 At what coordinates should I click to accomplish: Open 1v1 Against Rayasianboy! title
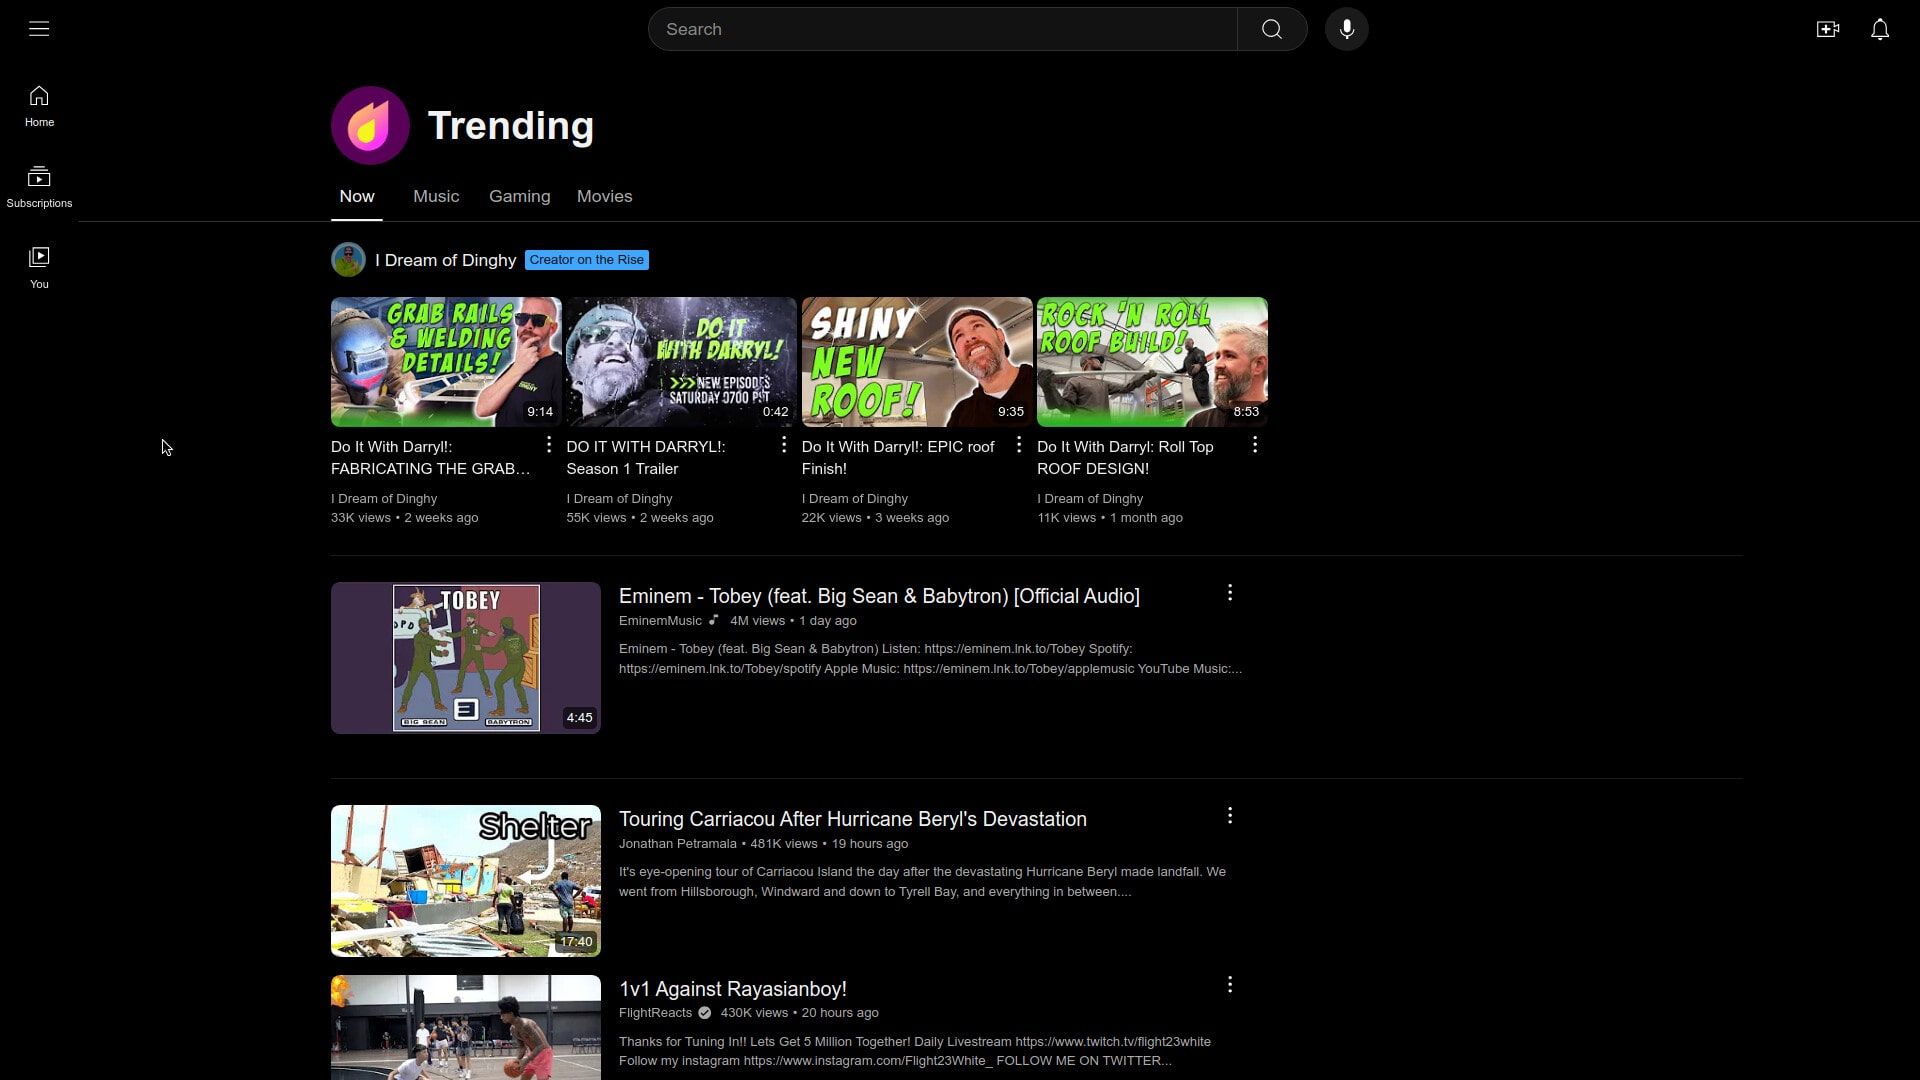[733, 989]
